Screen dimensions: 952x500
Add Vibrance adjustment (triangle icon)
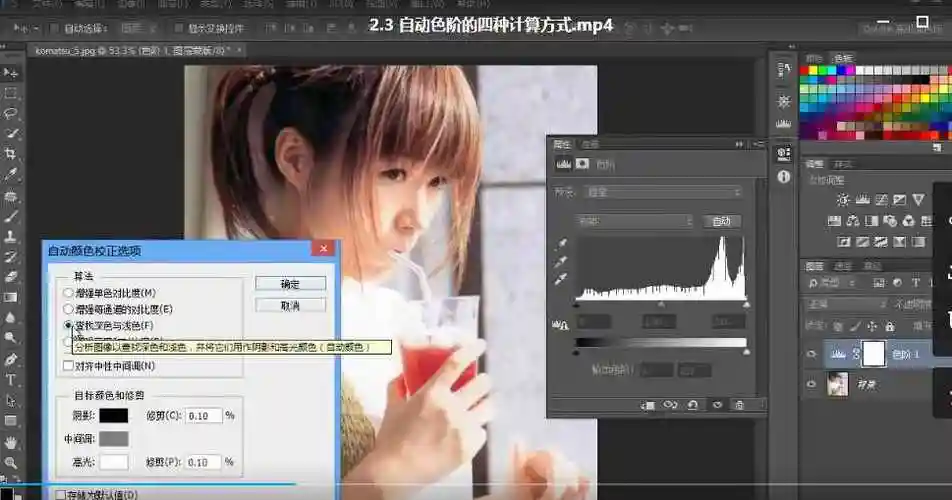(919, 200)
